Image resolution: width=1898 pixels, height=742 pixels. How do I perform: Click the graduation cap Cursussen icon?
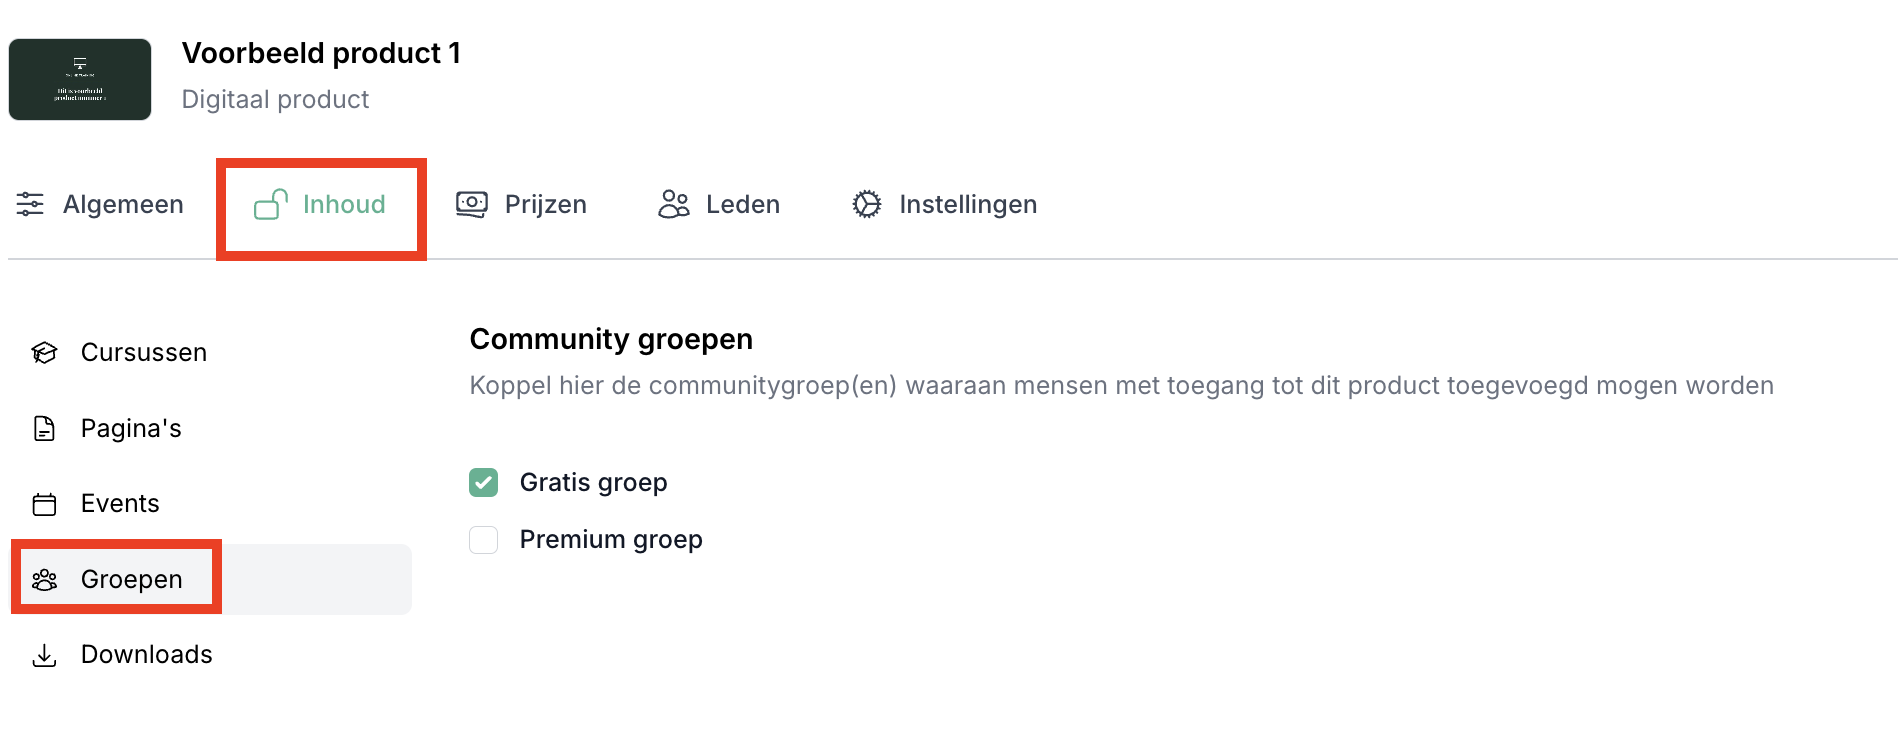pos(44,353)
